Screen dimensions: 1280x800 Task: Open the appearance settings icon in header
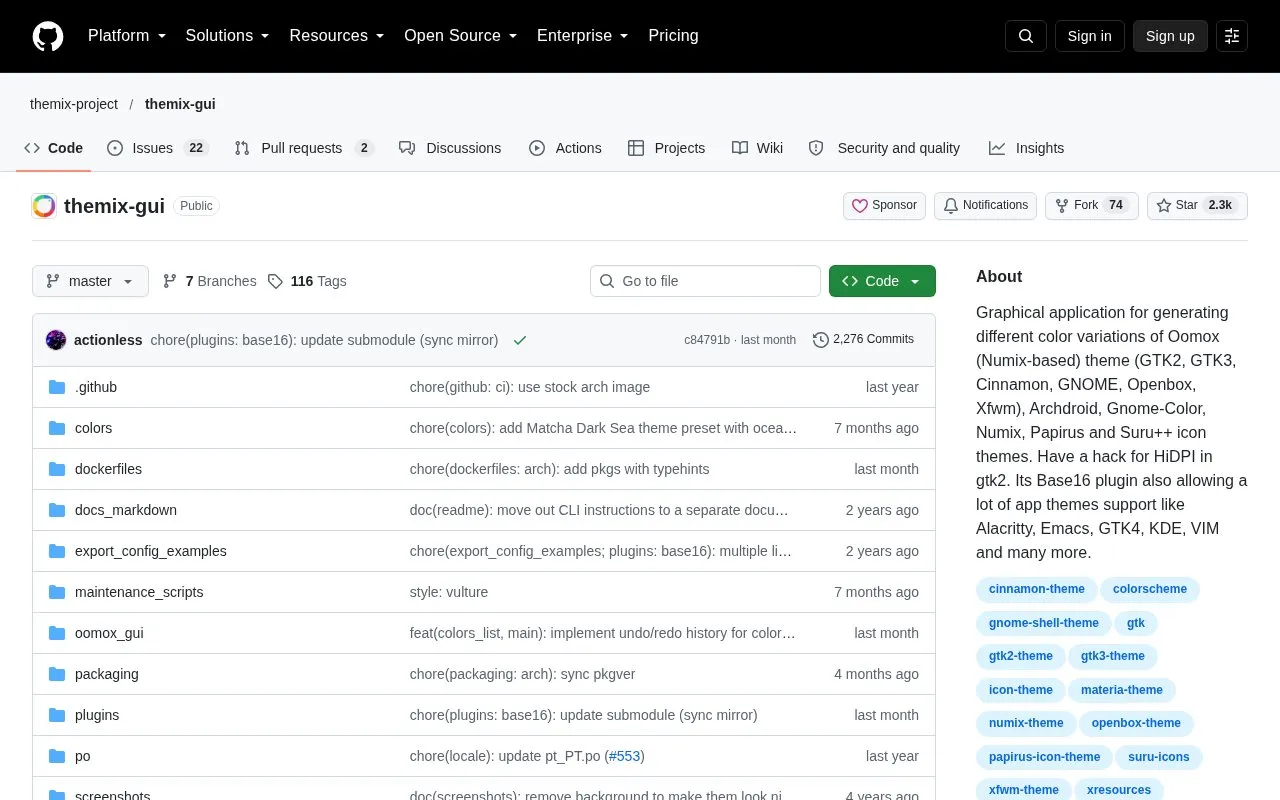[1232, 36]
